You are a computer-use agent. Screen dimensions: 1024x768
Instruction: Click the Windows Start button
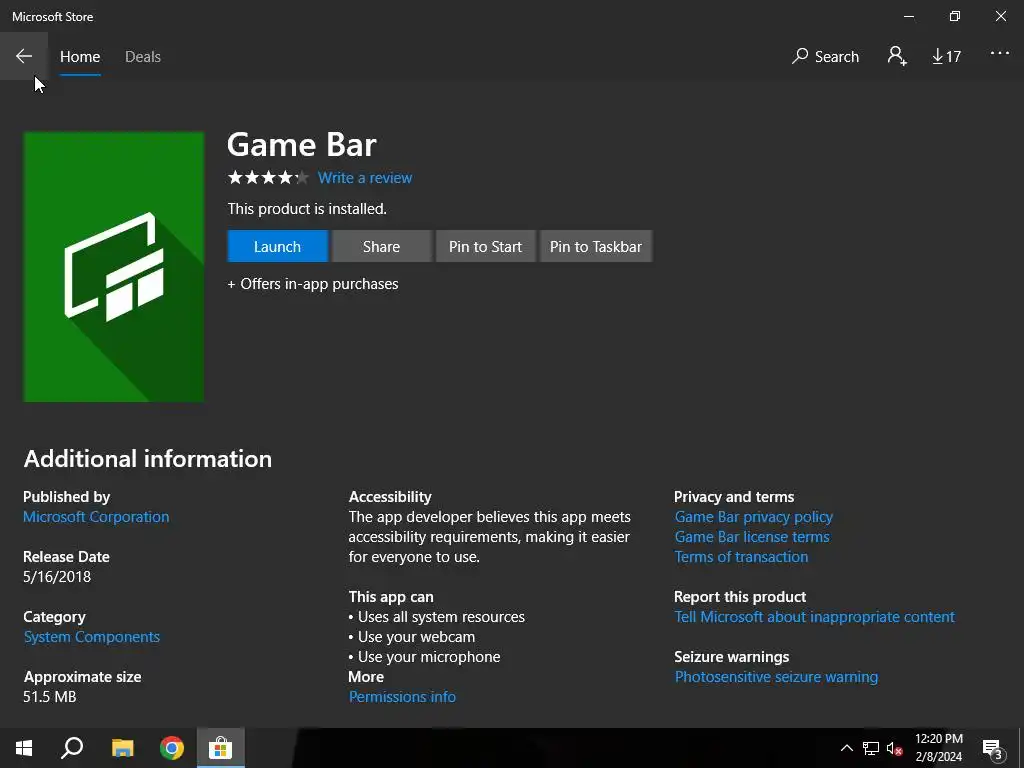click(24, 748)
